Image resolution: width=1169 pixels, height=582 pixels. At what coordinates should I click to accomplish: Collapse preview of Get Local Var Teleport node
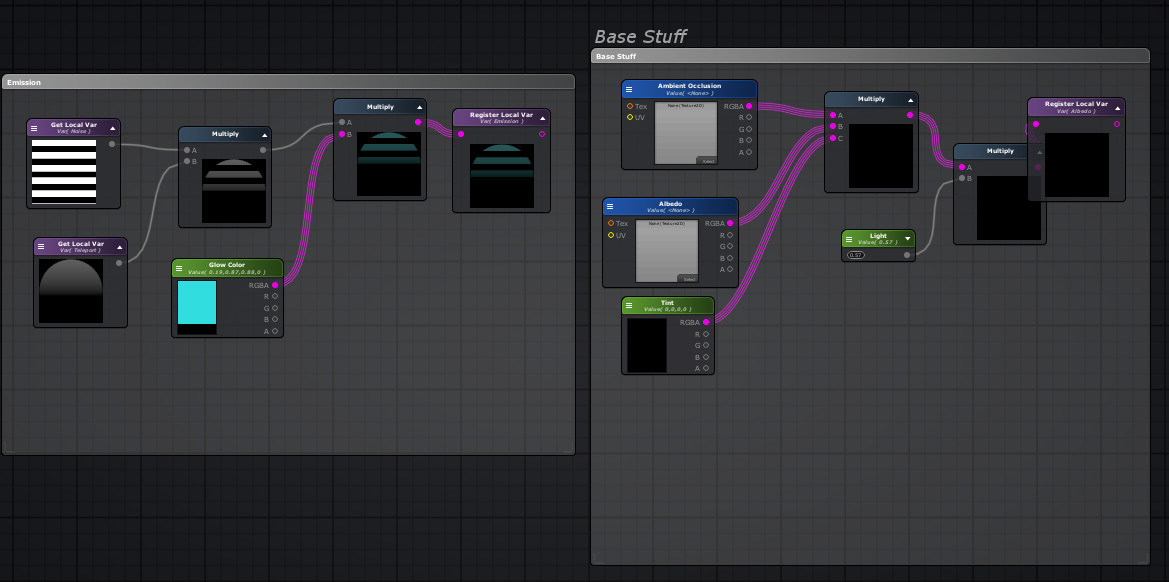click(x=120, y=247)
